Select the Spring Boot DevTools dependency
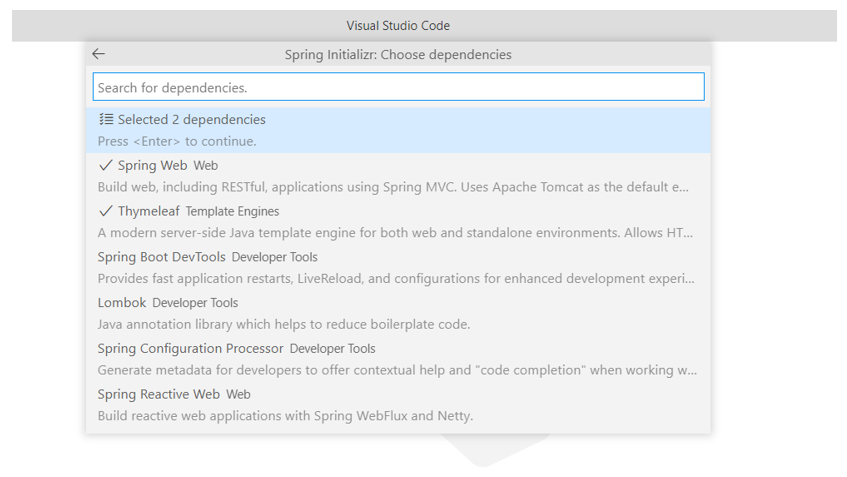Viewport: 847px width, 477px height. tap(398, 268)
